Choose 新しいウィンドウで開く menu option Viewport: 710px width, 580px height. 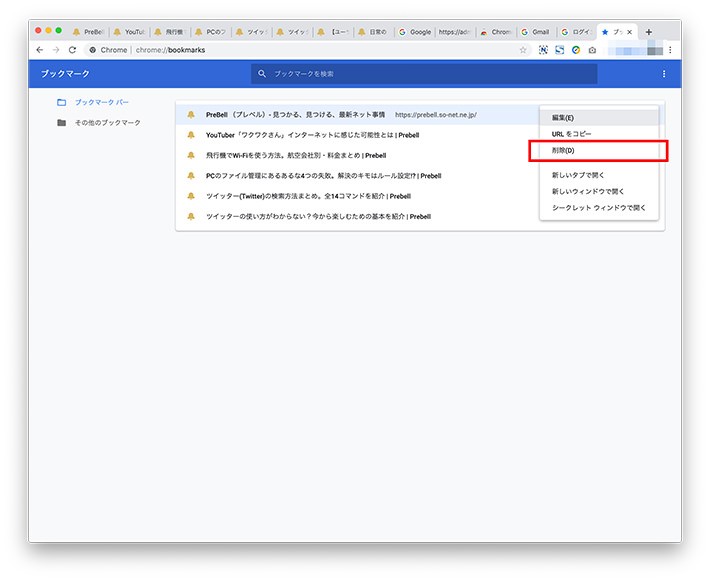[588, 191]
